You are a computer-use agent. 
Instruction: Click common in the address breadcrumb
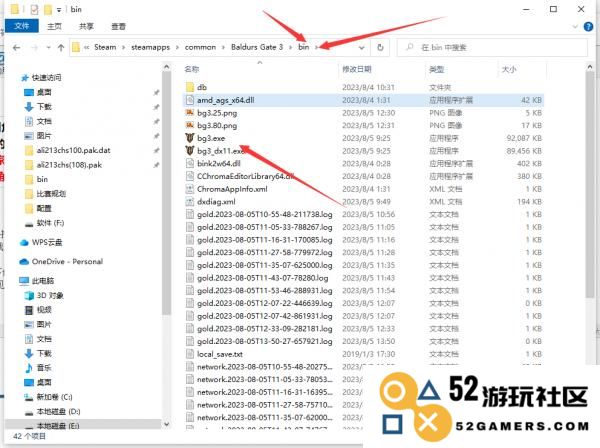click(200, 47)
